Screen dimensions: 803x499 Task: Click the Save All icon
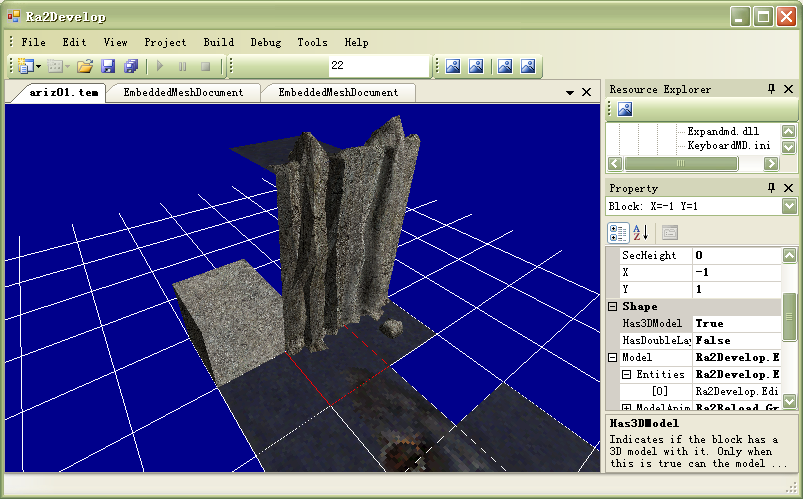(131, 66)
